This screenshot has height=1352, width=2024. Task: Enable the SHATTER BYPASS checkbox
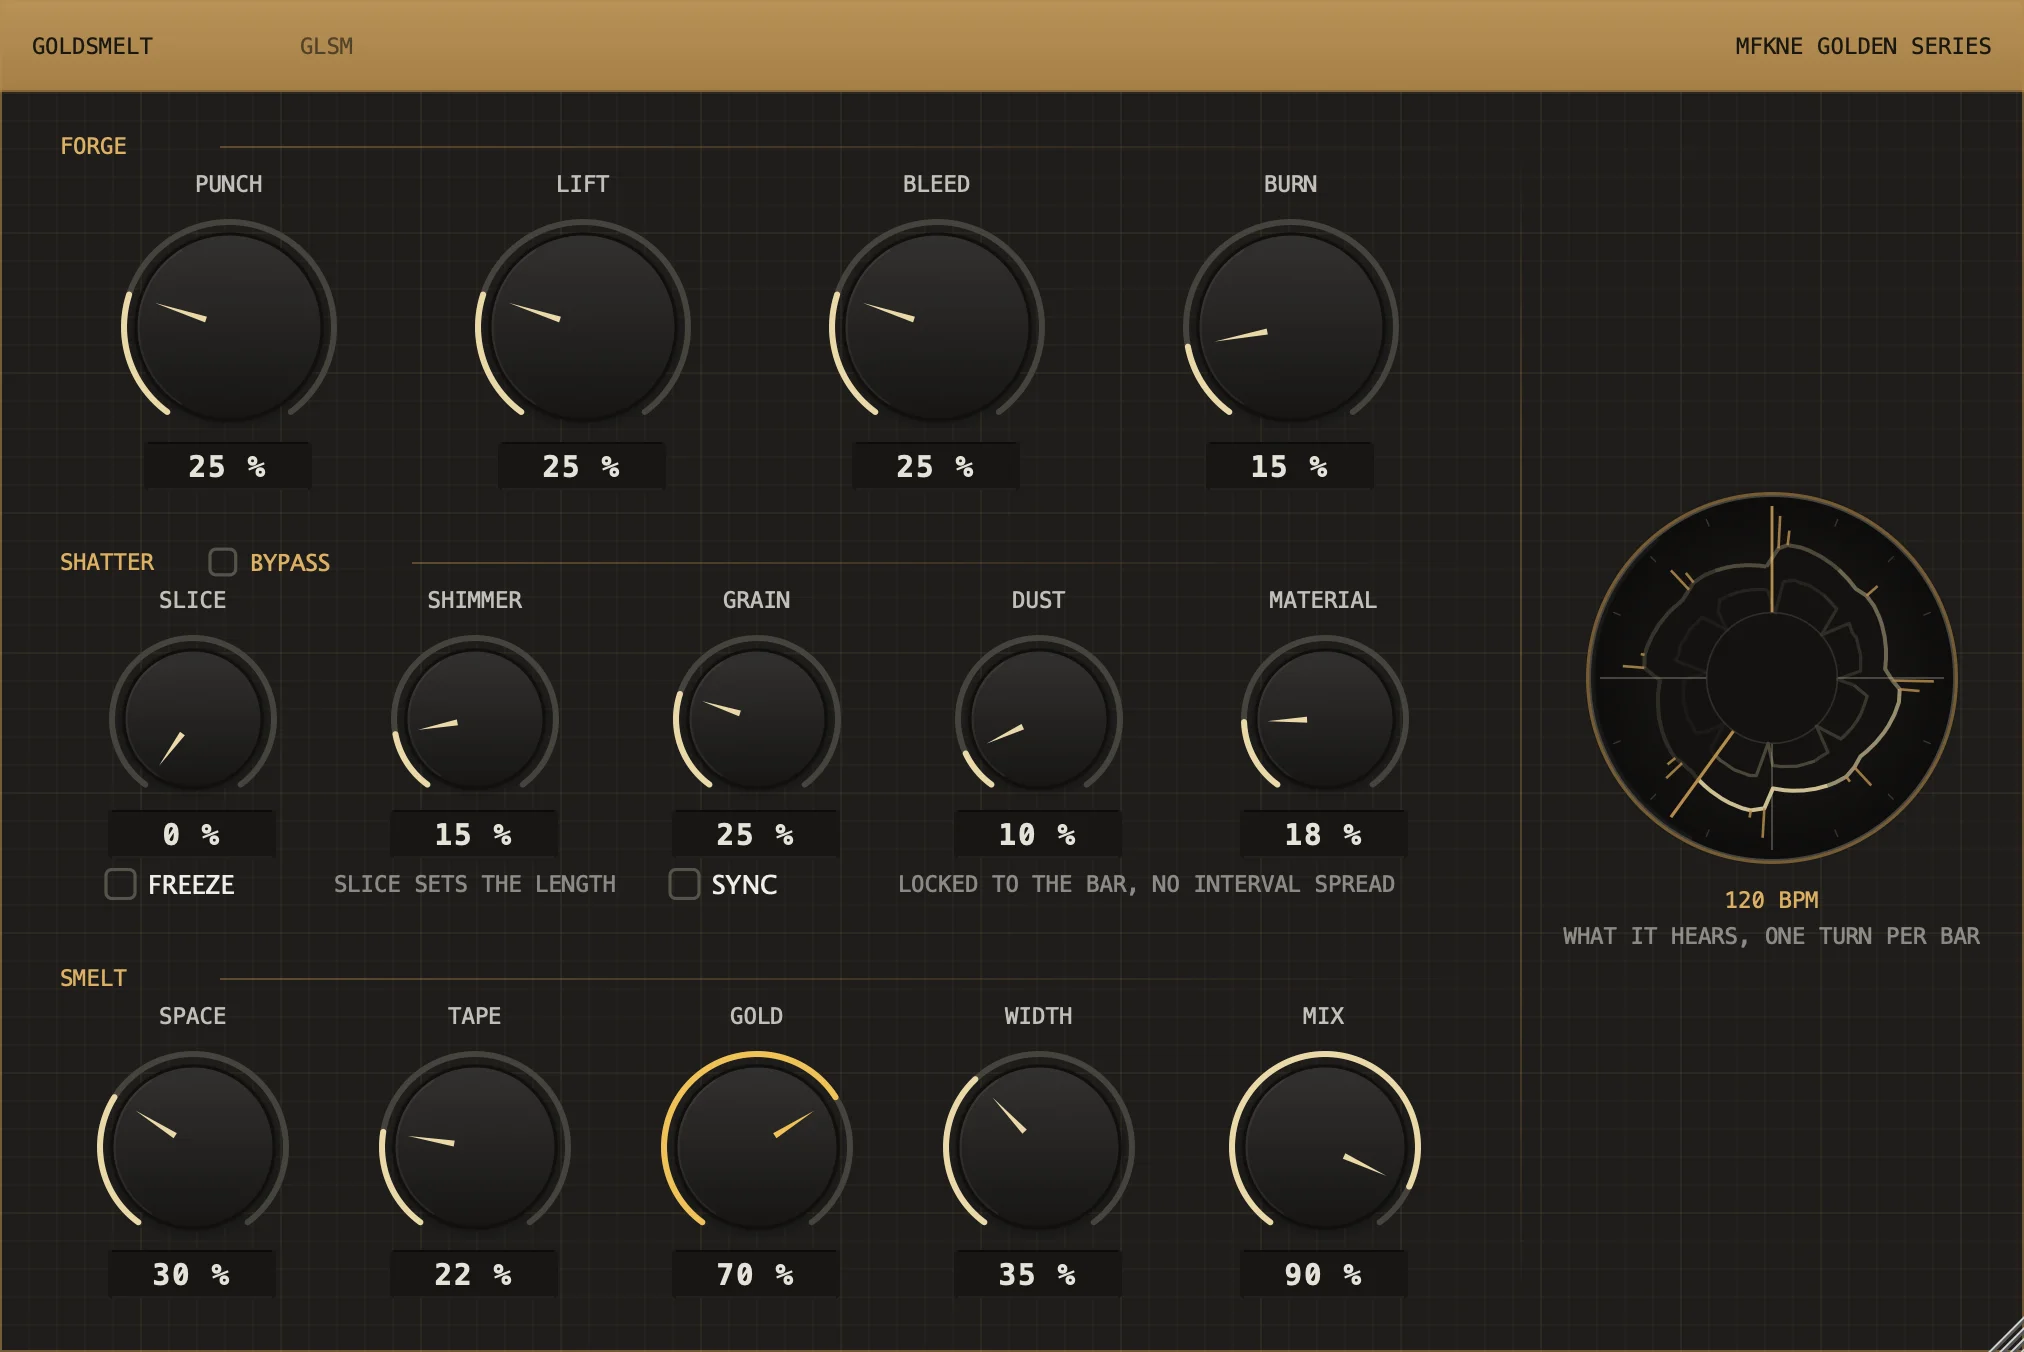[222, 562]
